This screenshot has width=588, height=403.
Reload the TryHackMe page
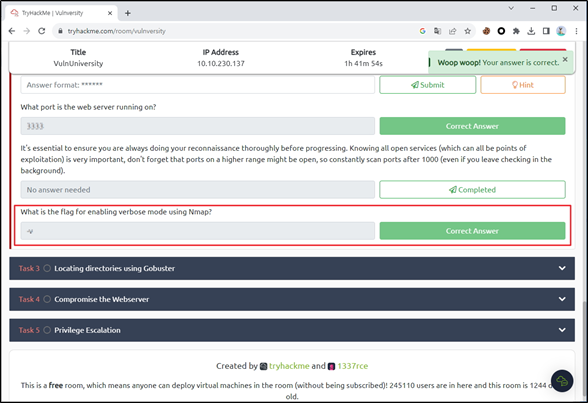click(x=42, y=31)
